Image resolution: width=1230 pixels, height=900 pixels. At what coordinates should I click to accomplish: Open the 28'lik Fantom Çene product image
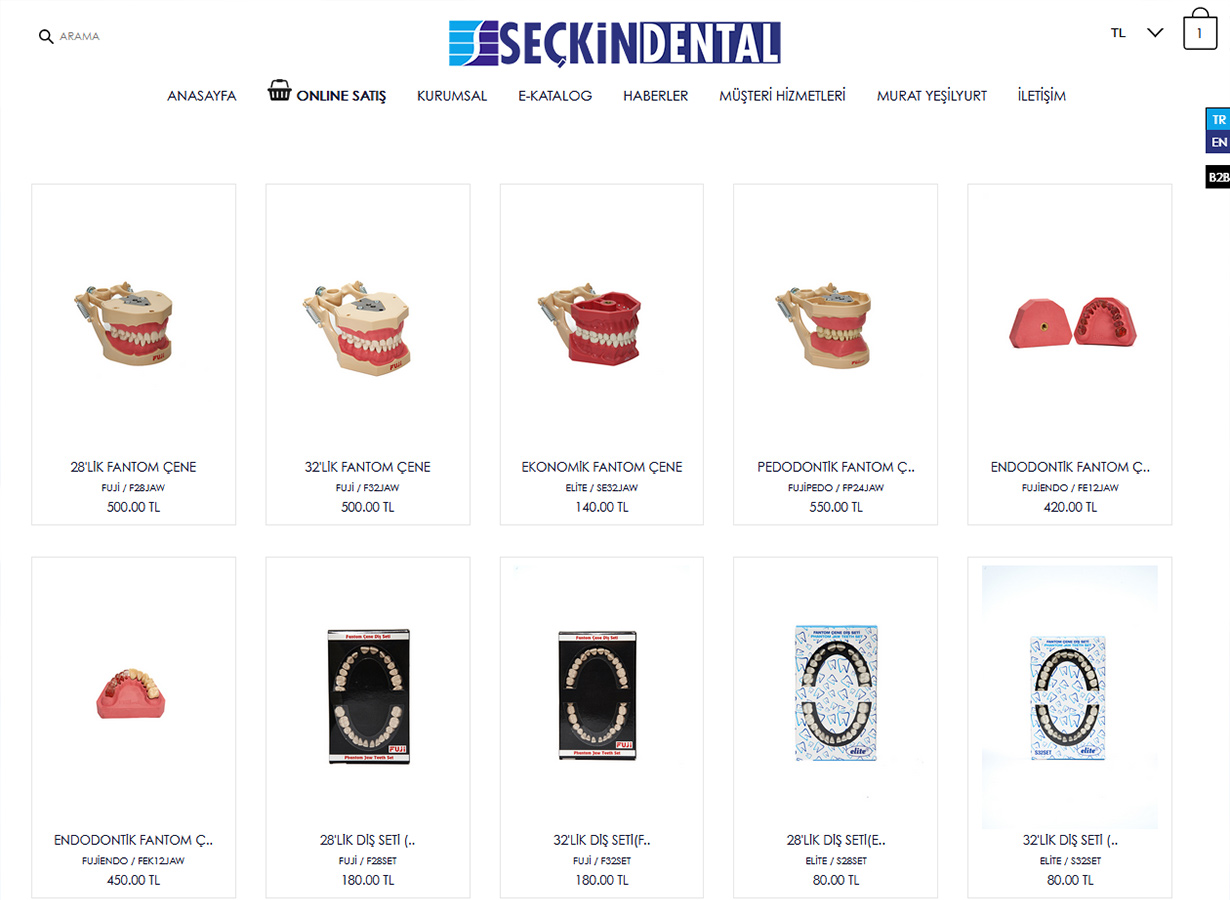[x=125, y=321]
